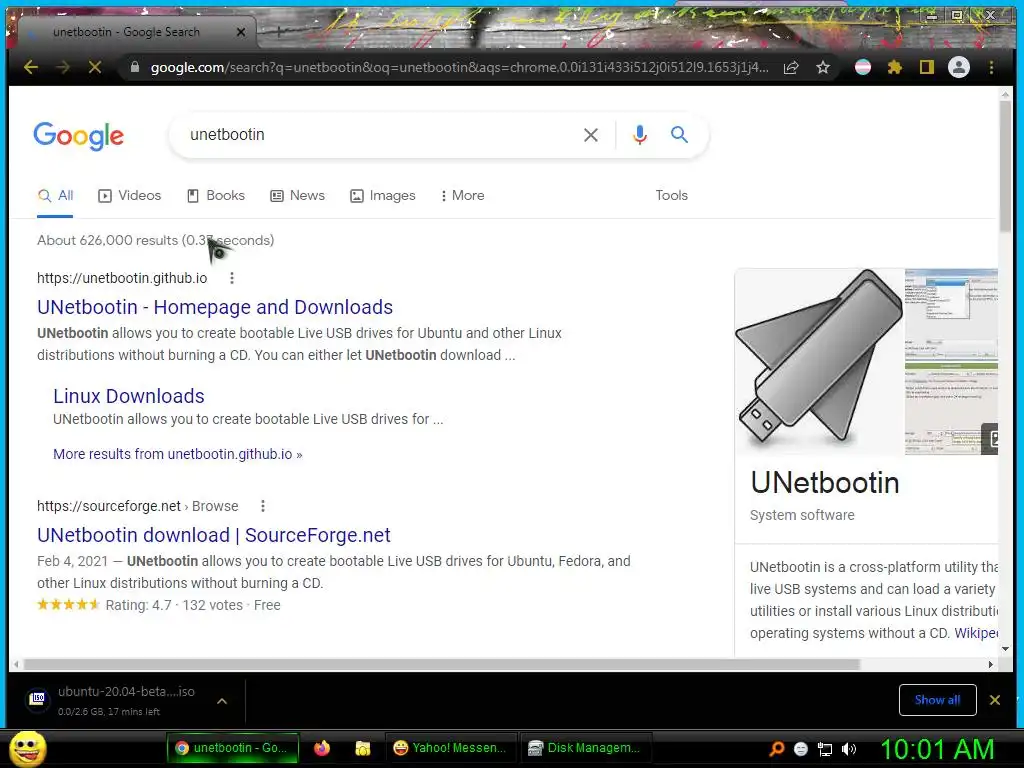This screenshot has height=768, width=1024.
Task: Open a new tab with the plus button
Action: coord(279,31)
